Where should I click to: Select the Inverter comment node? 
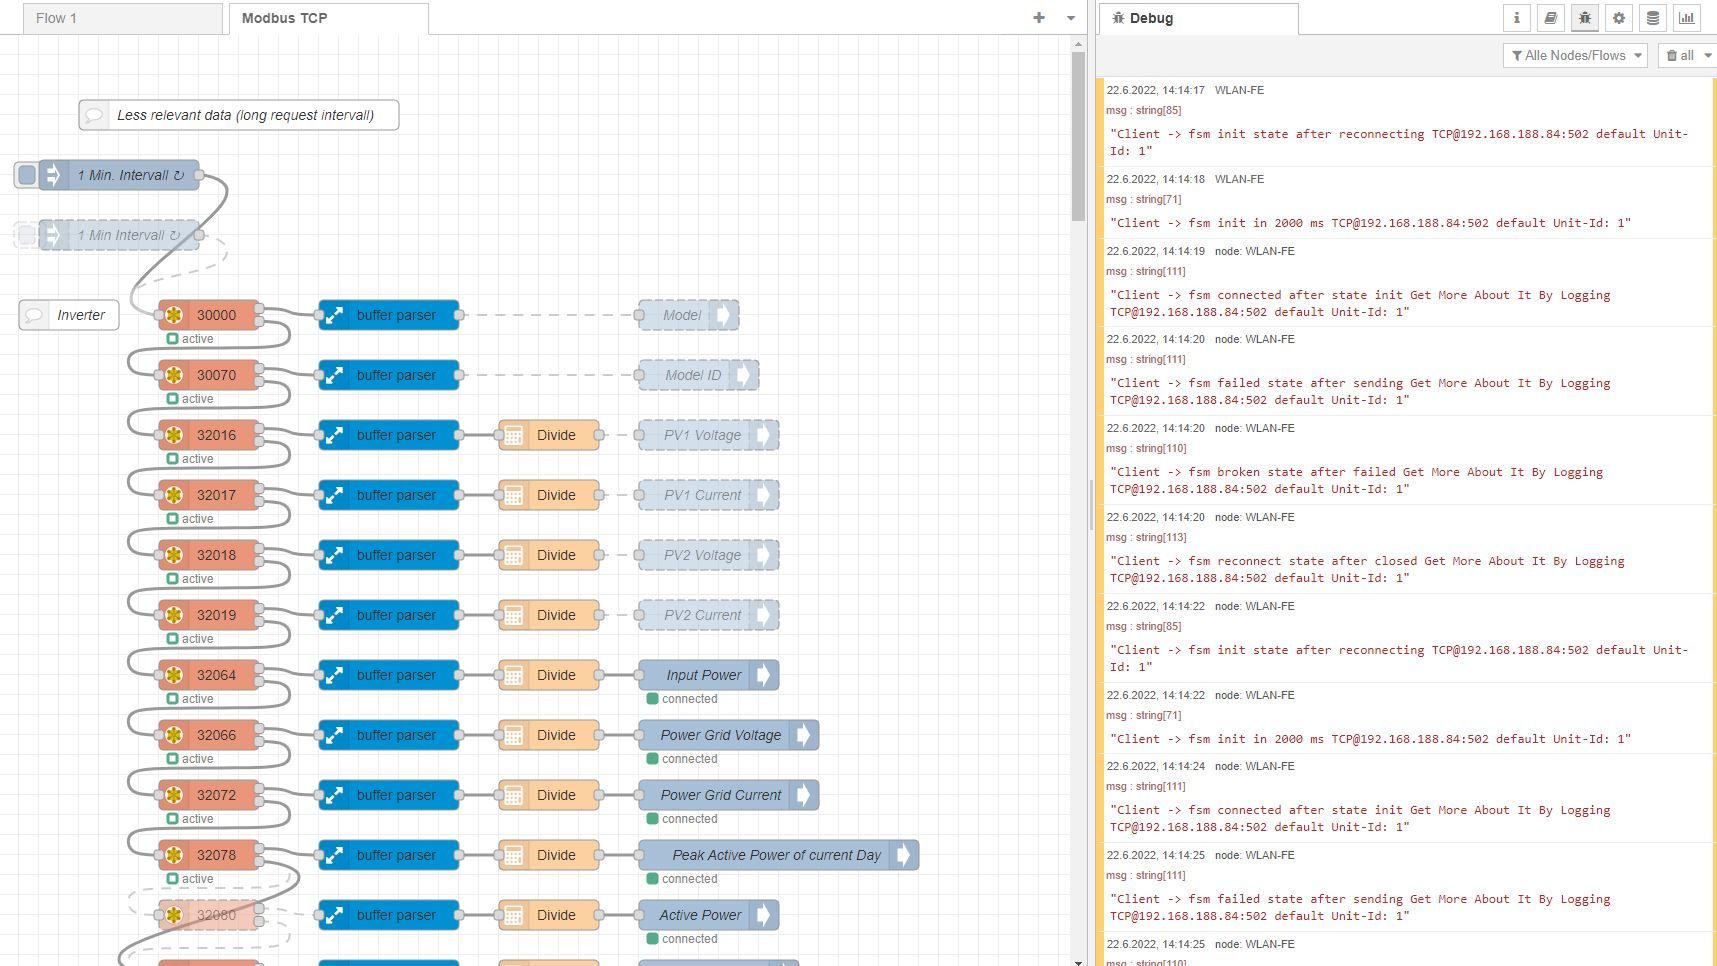click(69, 315)
